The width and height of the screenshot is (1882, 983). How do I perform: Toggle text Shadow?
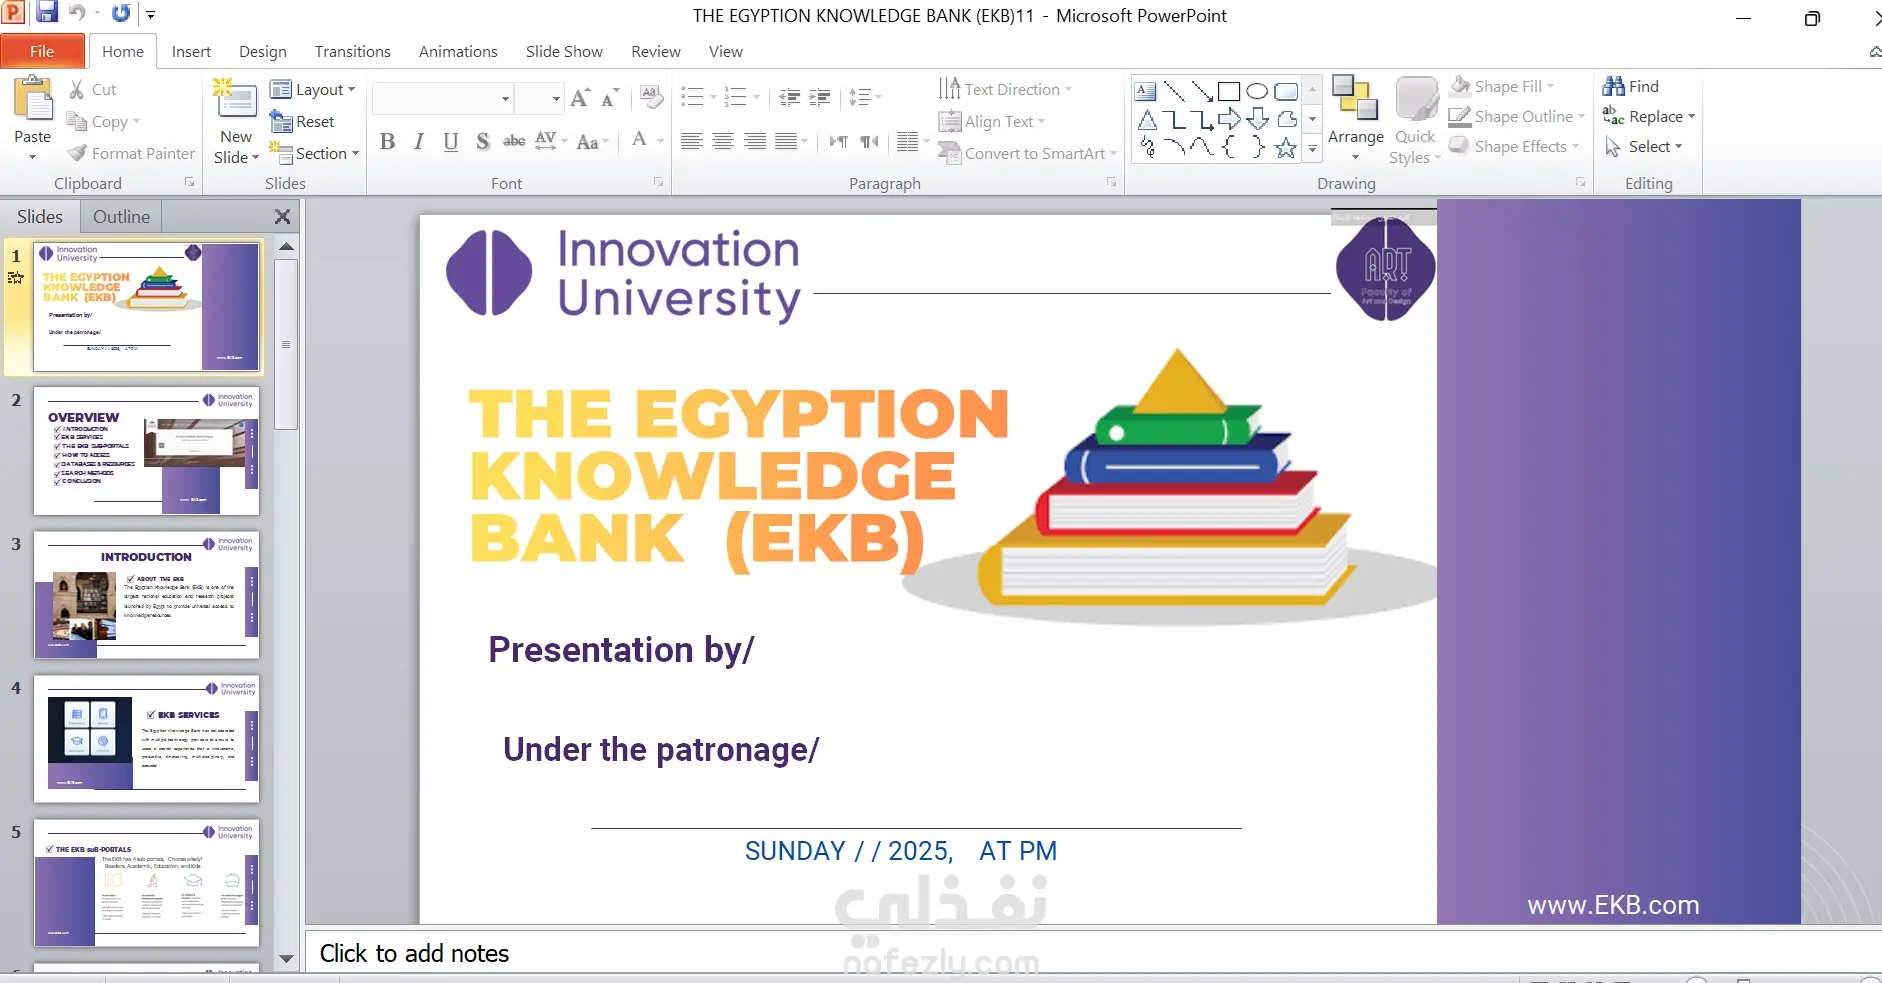pyautogui.click(x=483, y=141)
